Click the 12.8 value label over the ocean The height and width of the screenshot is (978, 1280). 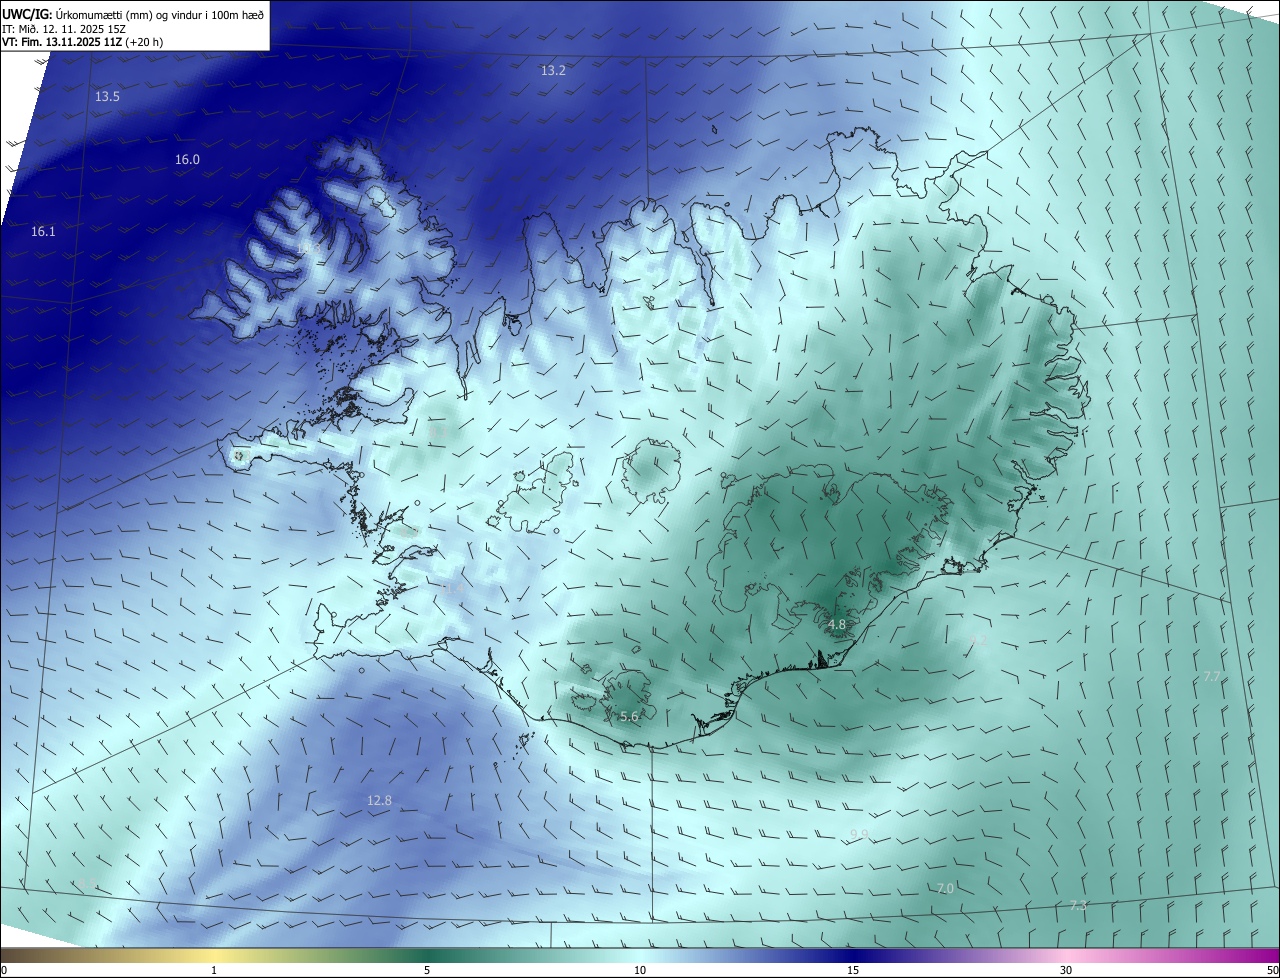pos(379,801)
